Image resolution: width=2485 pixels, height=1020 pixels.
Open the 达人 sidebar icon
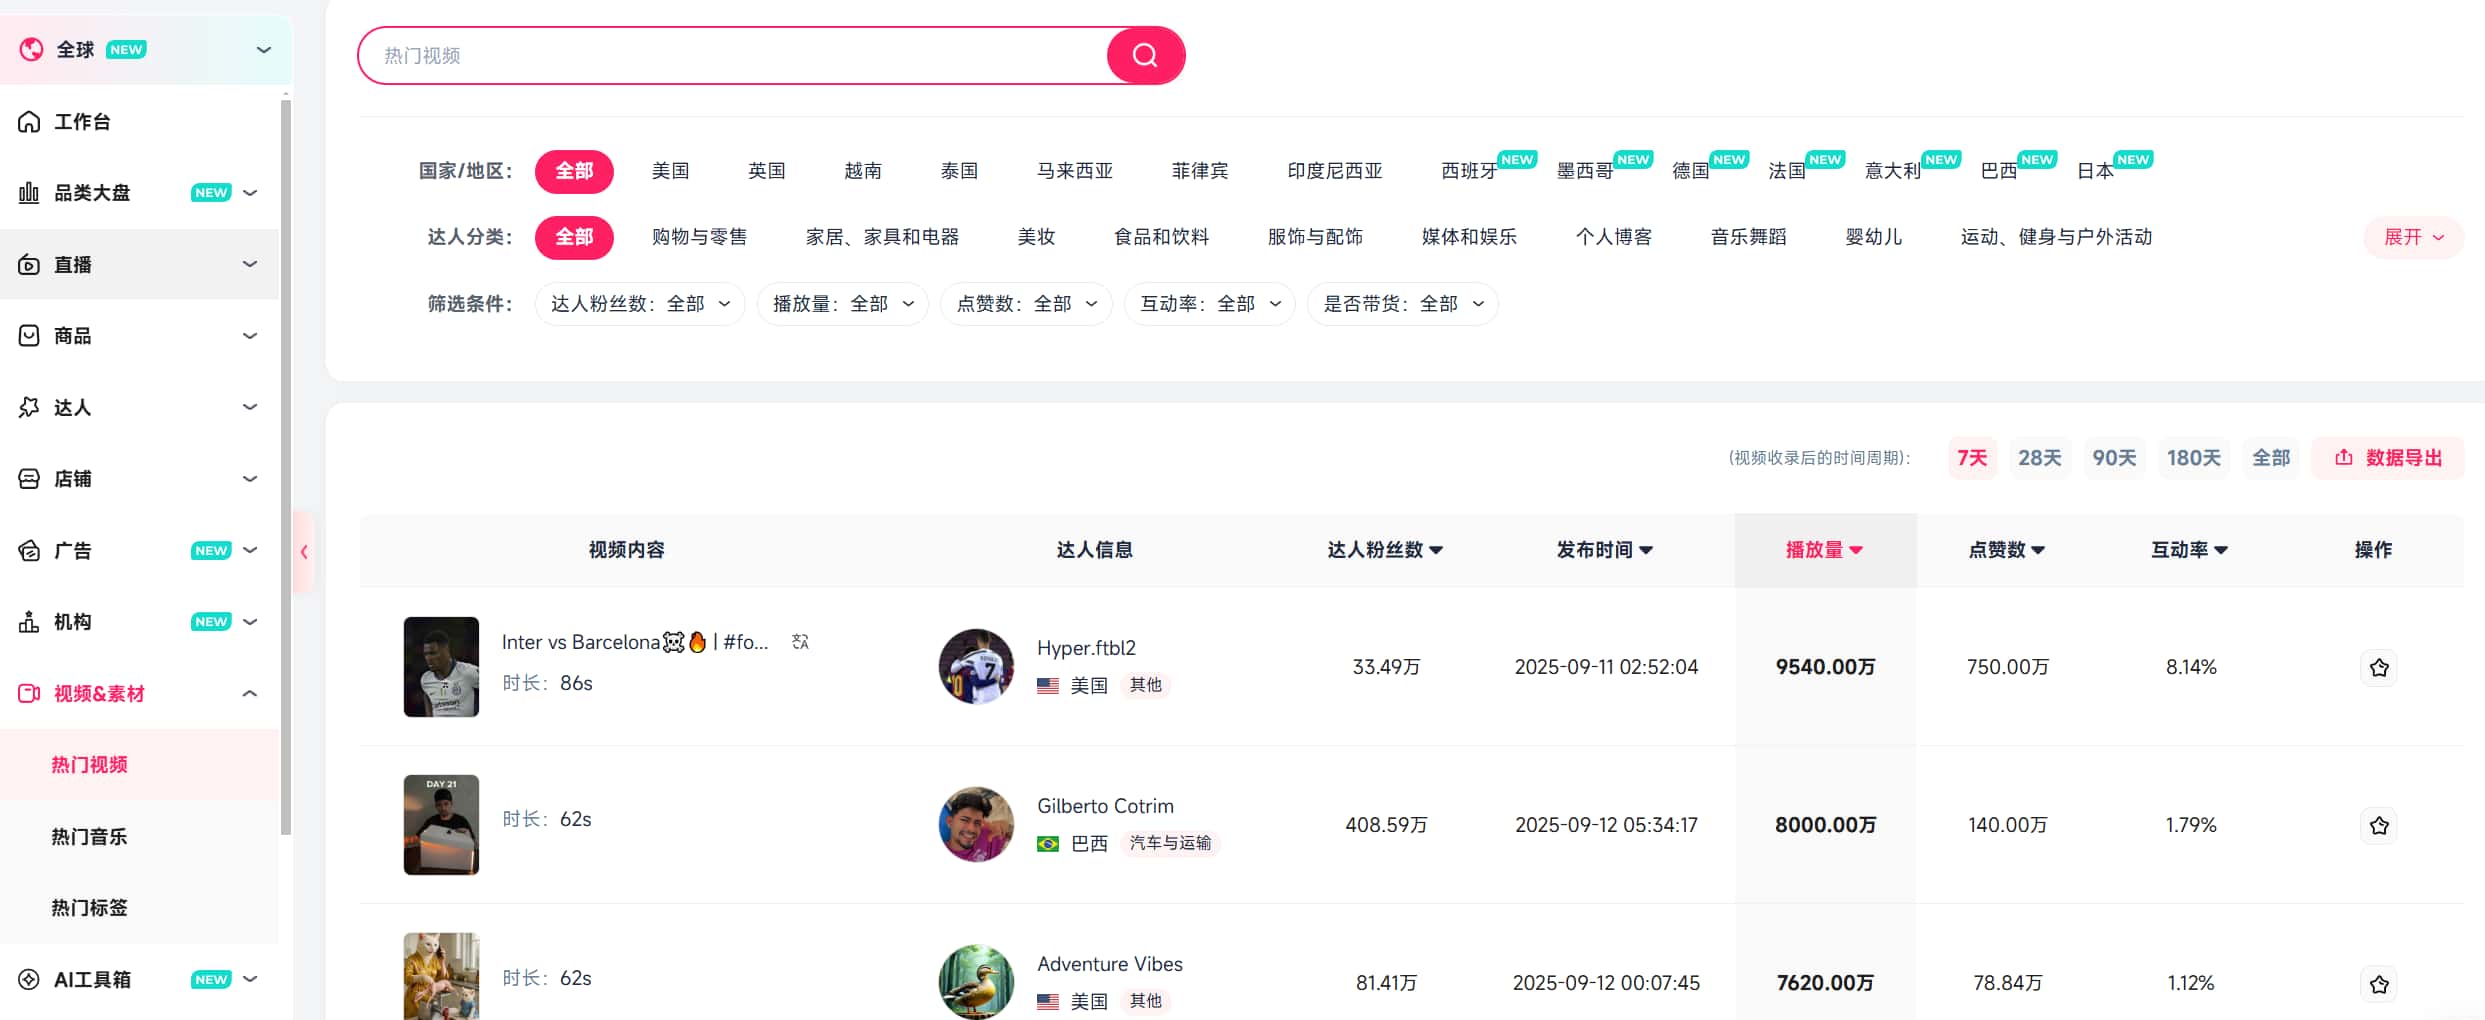point(28,407)
